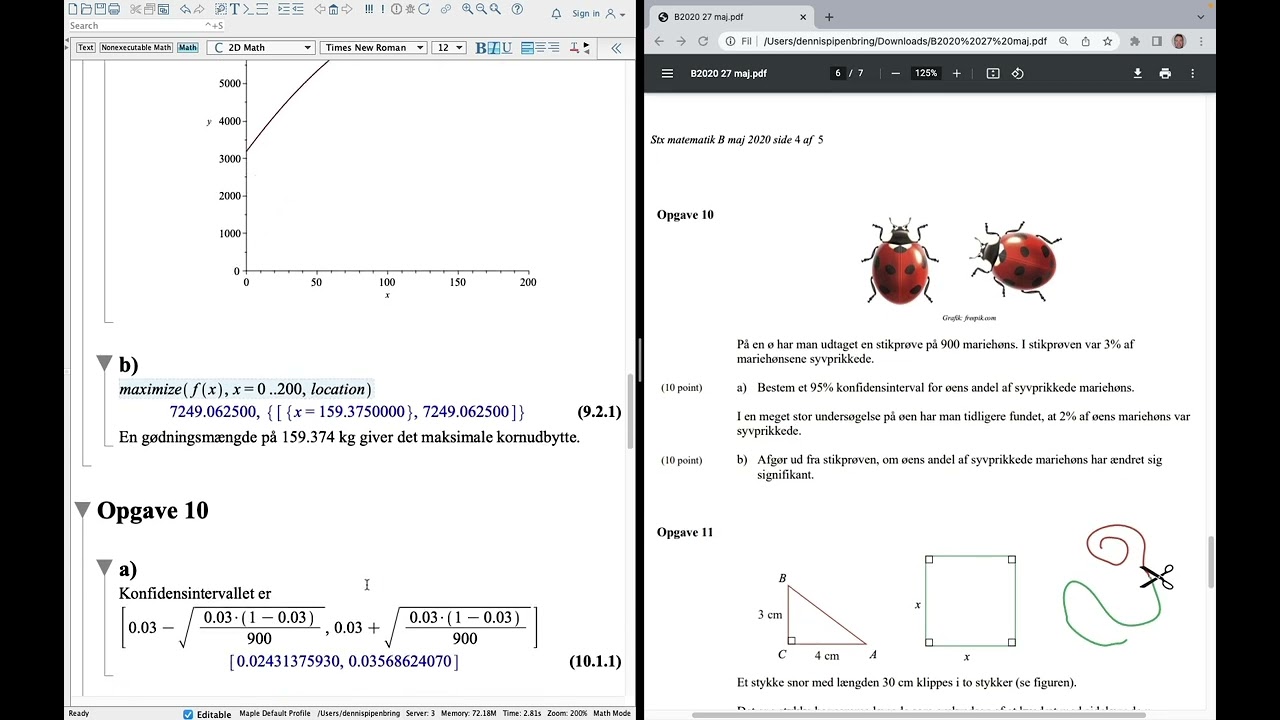
Task: Click the Open file folder icon in Maple
Action: [x=86, y=9]
